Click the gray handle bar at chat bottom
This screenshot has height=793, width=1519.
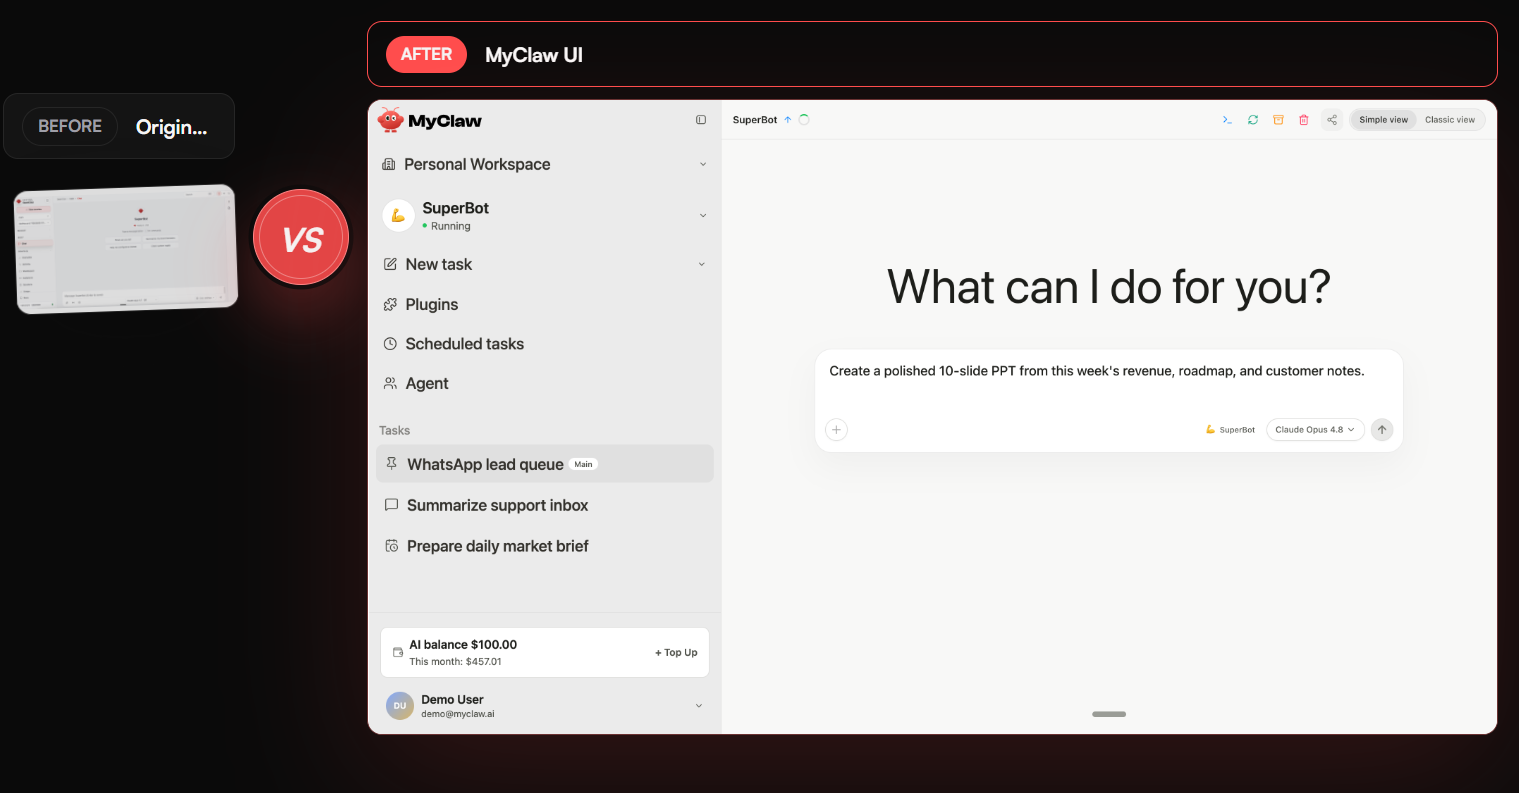click(1109, 714)
